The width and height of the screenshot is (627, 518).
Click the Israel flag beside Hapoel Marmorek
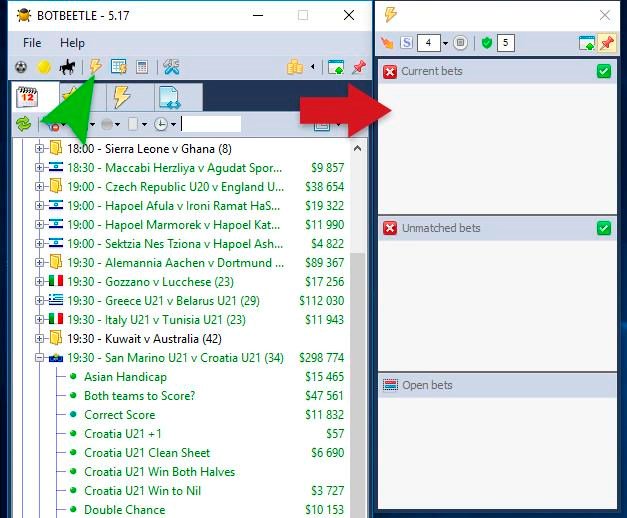pos(56,224)
